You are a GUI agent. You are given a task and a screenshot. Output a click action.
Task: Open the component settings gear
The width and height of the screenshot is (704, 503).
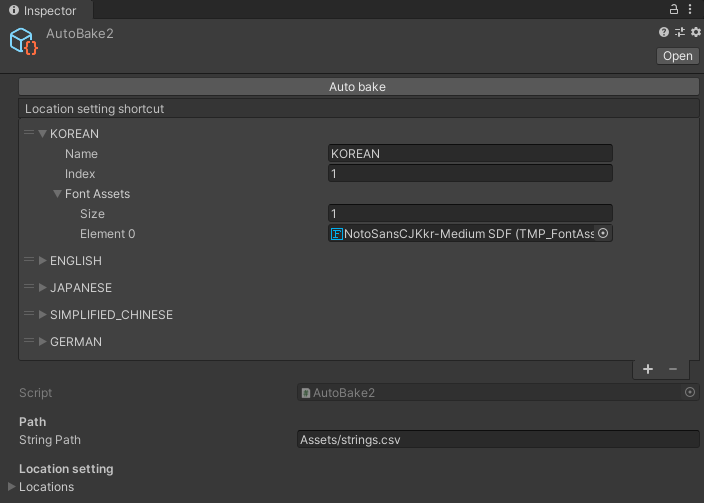coord(695,32)
